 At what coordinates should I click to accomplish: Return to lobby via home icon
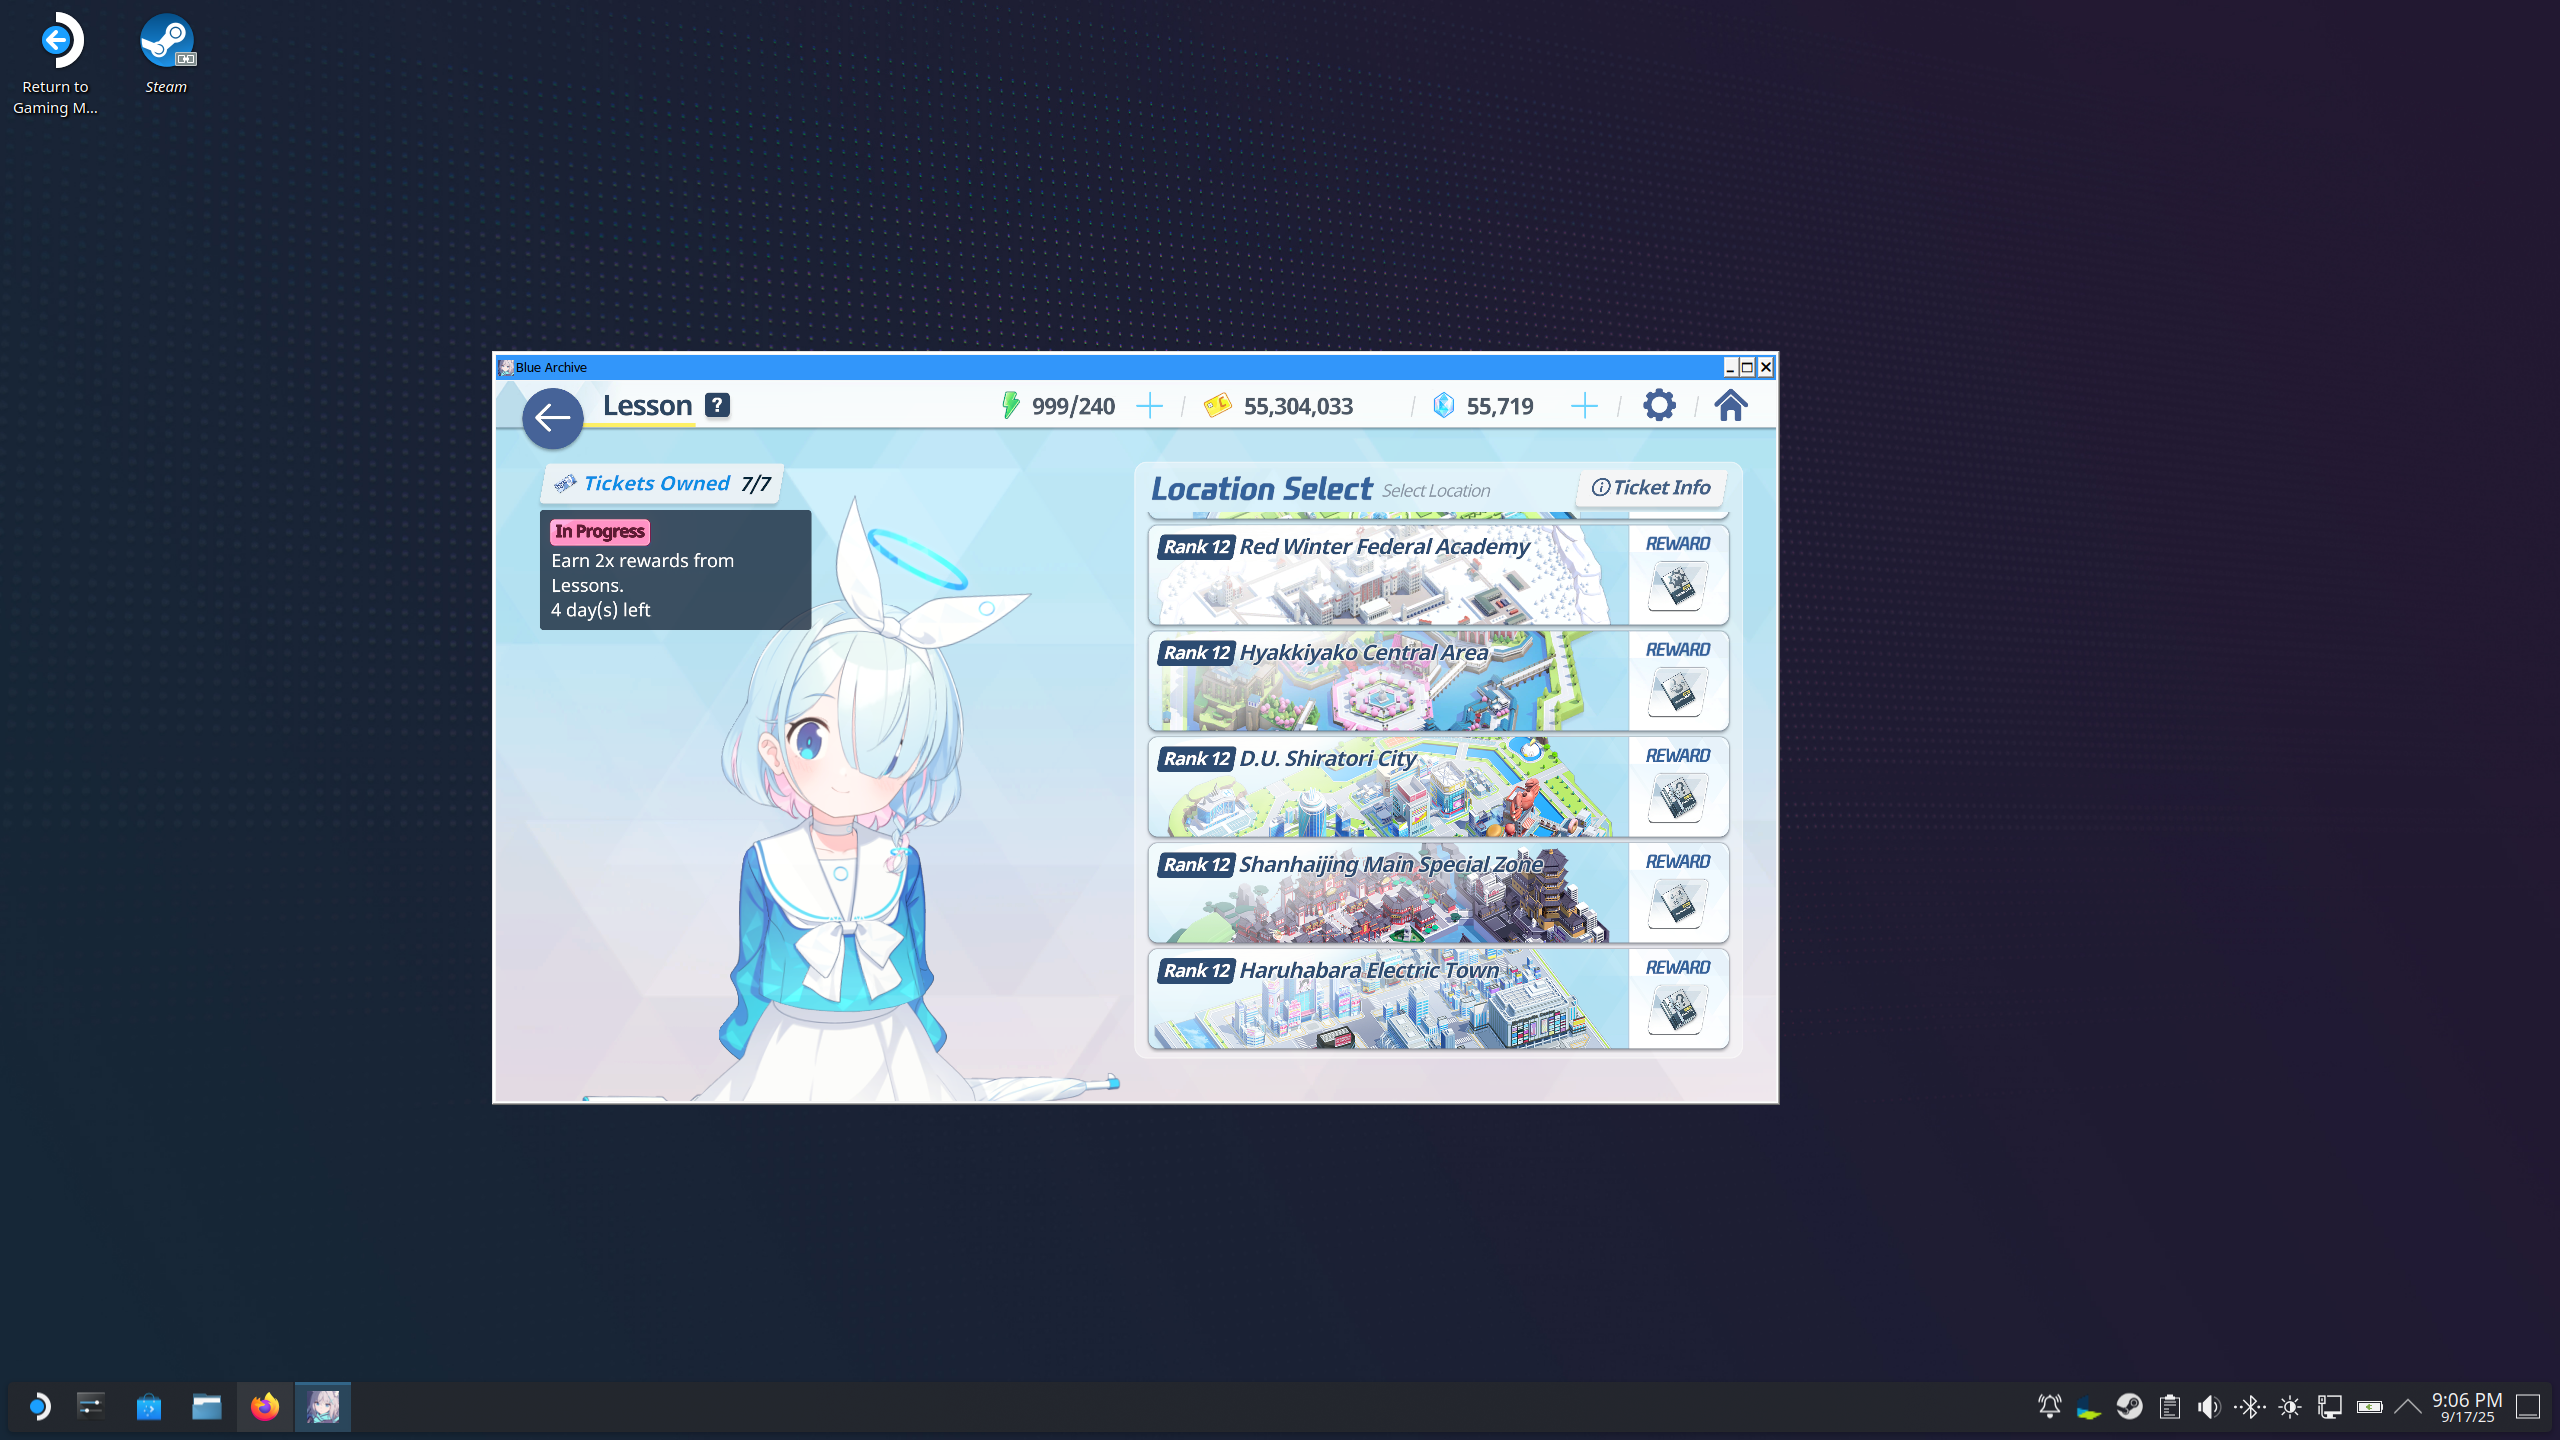(1731, 405)
